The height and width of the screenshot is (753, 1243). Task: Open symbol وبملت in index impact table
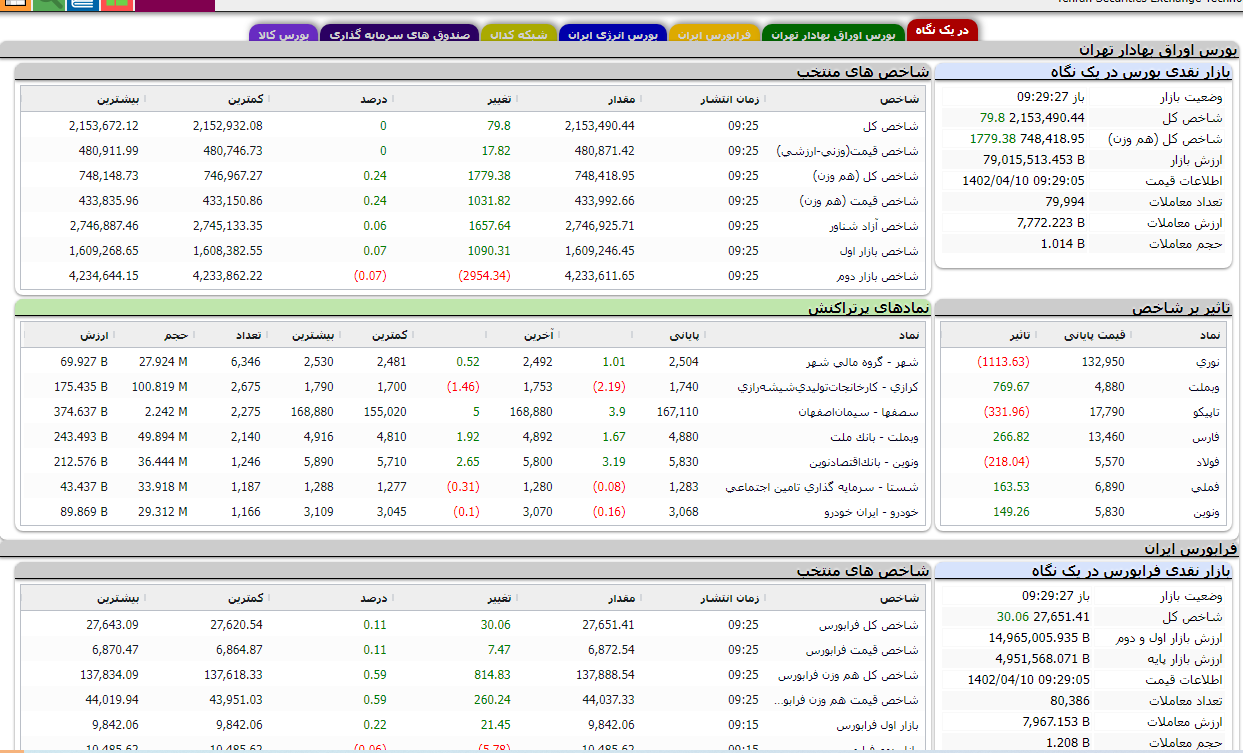click(x=1205, y=387)
